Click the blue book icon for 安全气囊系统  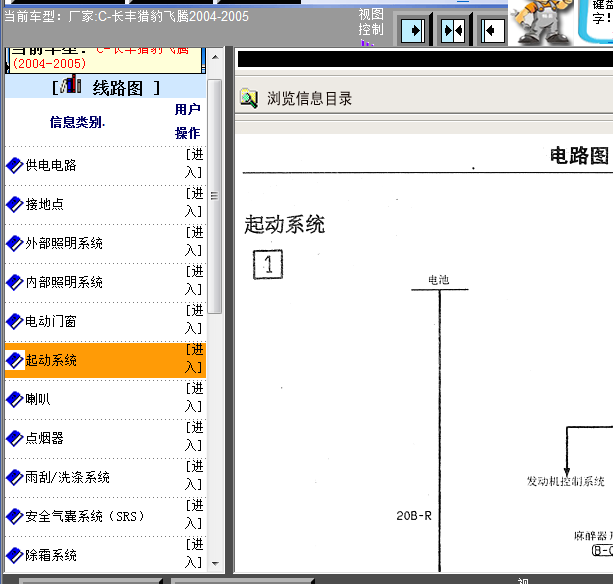[x=15, y=516]
